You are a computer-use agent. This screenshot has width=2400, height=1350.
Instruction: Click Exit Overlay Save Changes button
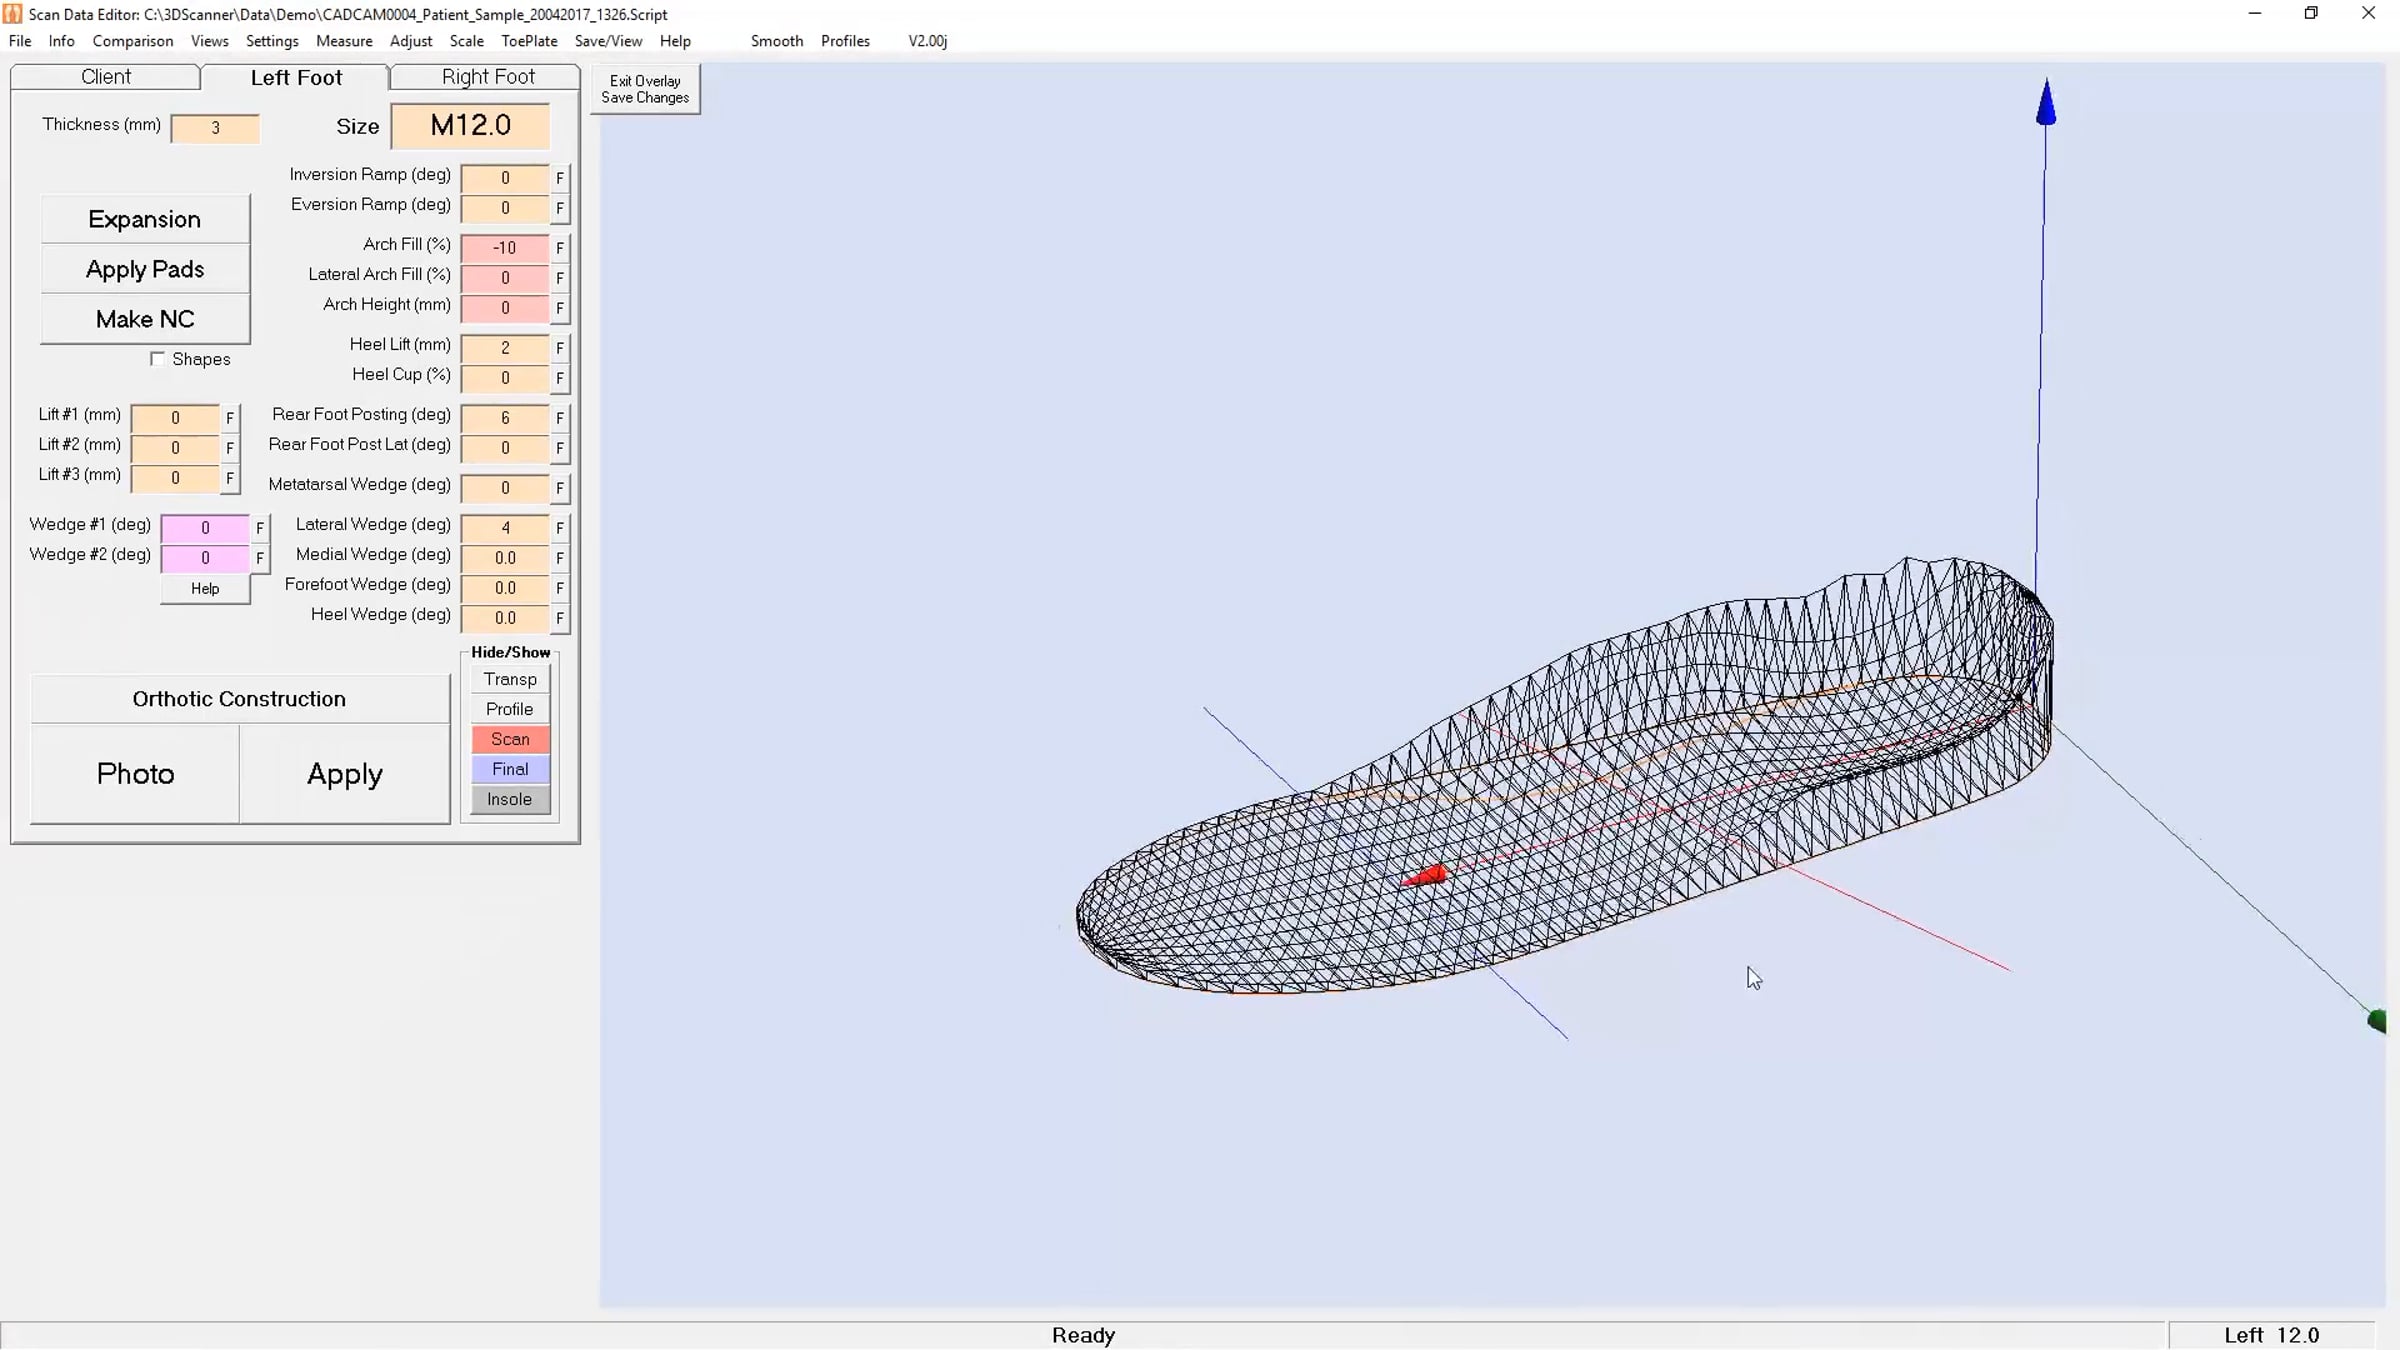point(645,89)
